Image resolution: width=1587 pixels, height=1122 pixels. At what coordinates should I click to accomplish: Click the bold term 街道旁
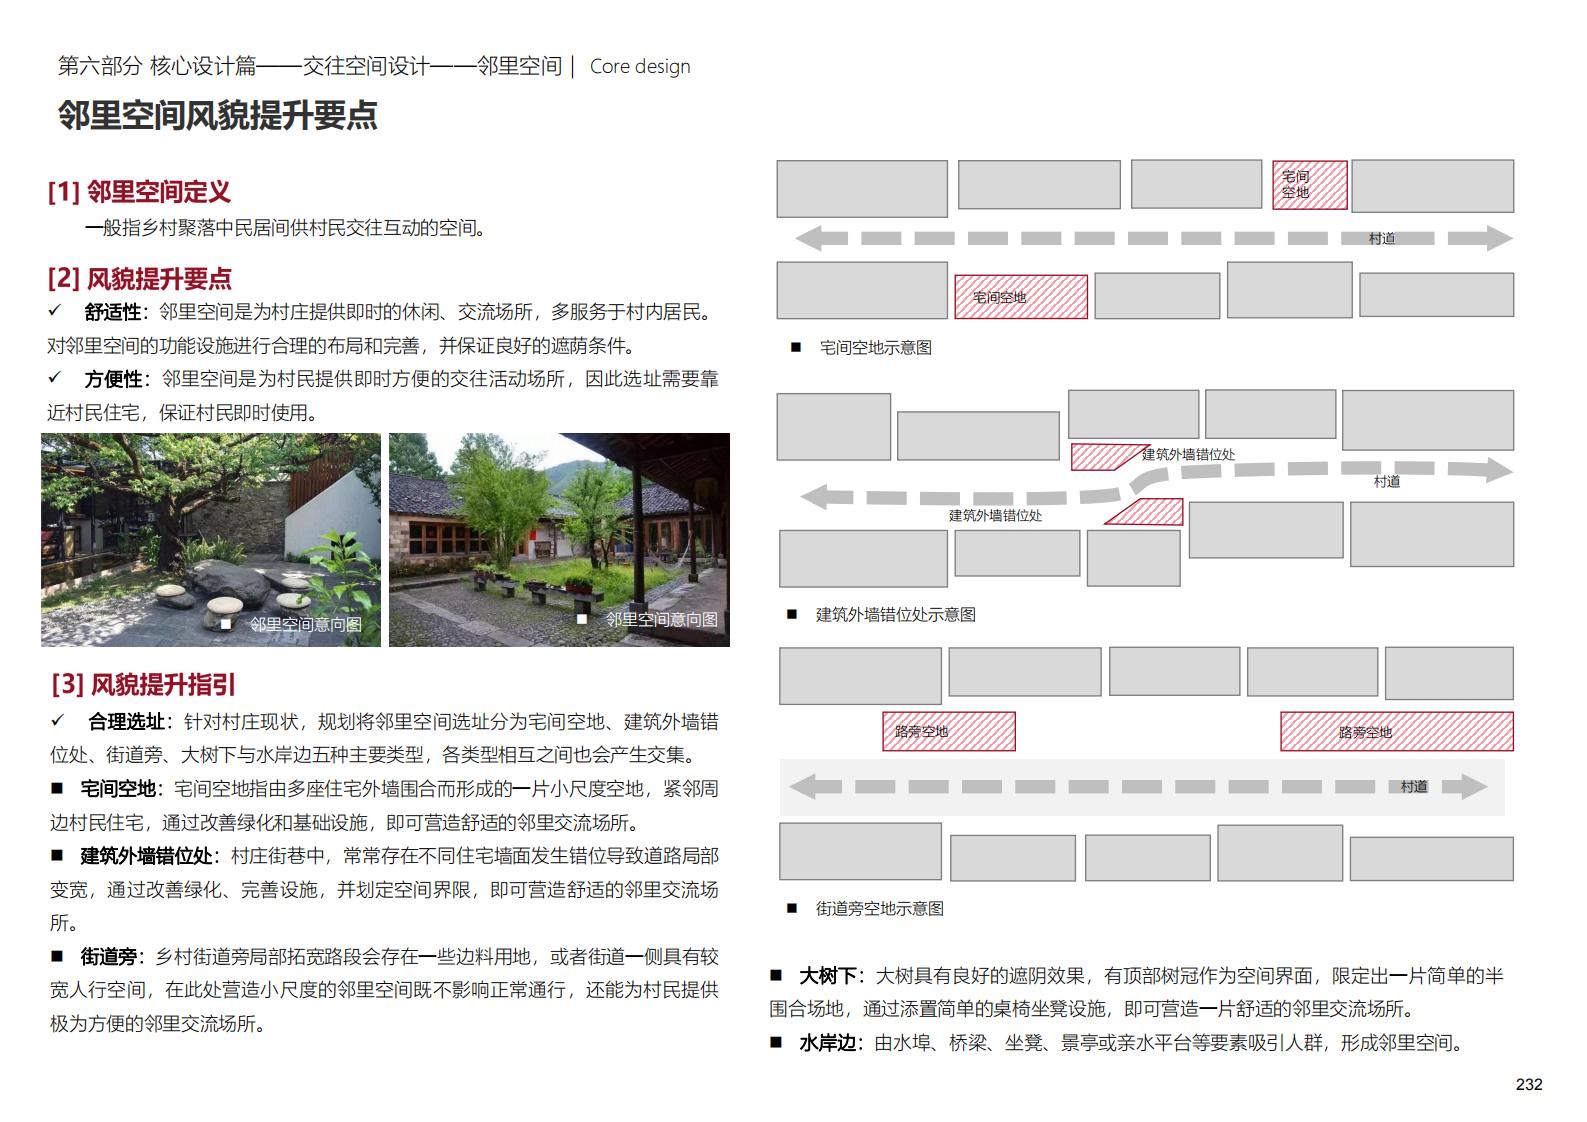pos(108,957)
